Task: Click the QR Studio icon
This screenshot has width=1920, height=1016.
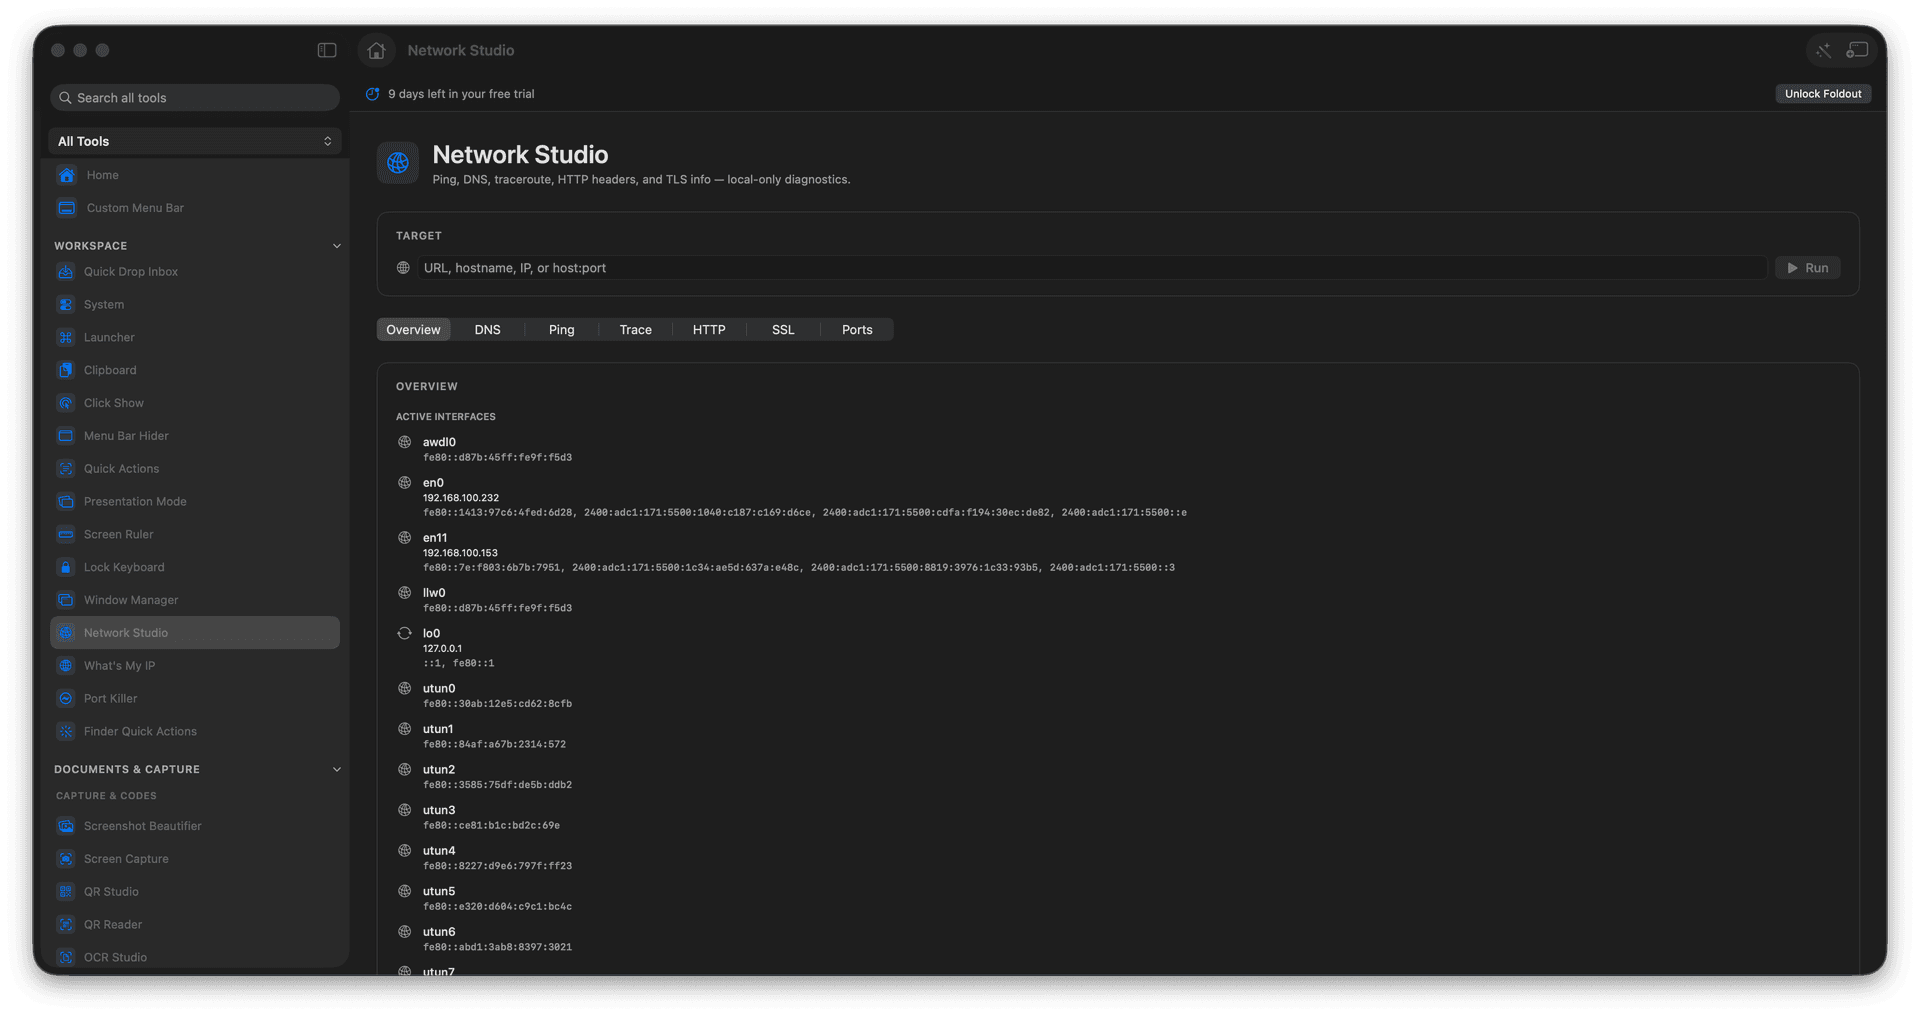Action: coord(66,892)
